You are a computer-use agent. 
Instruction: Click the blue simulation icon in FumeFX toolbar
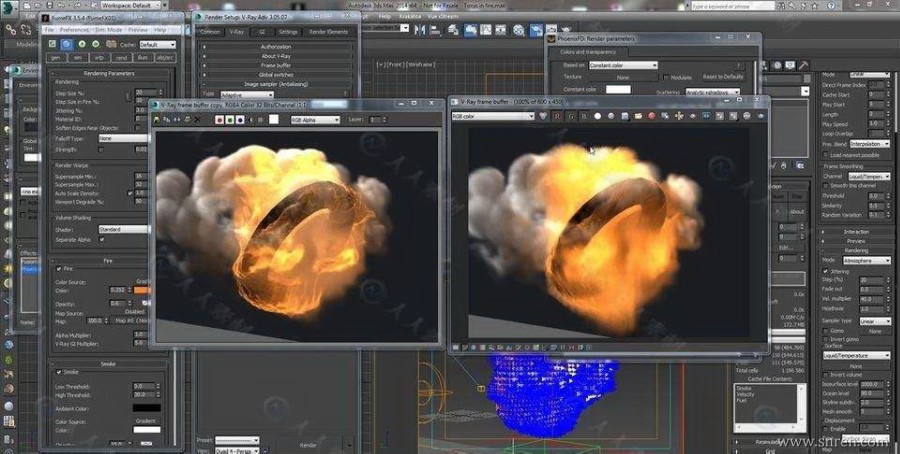67,44
